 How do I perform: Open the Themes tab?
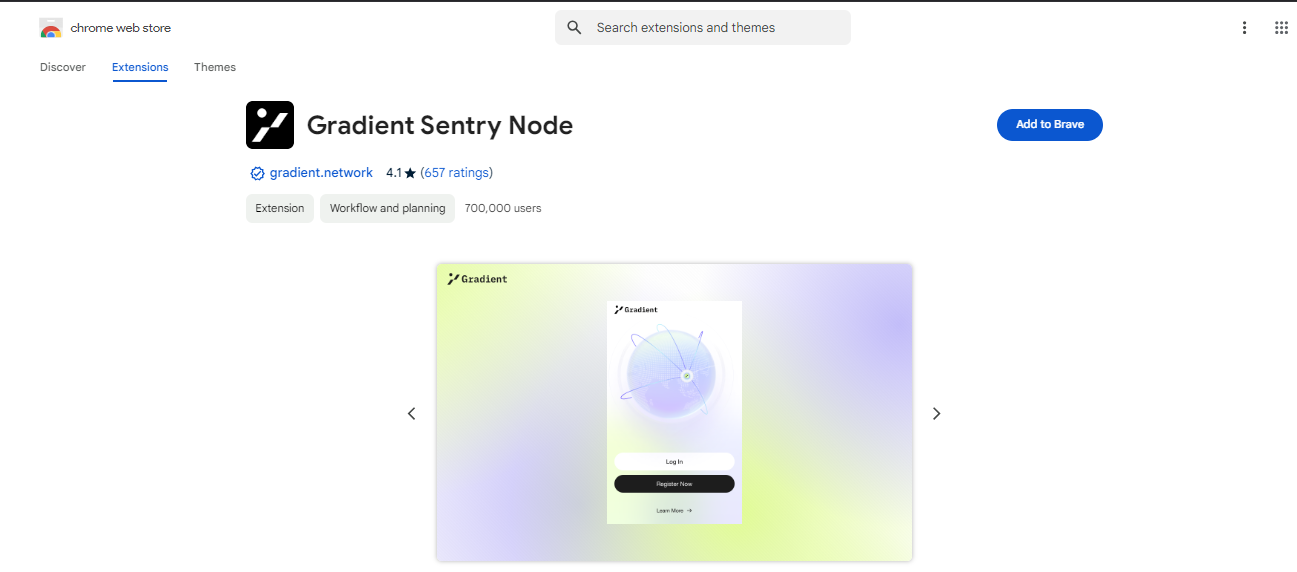[x=215, y=67]
